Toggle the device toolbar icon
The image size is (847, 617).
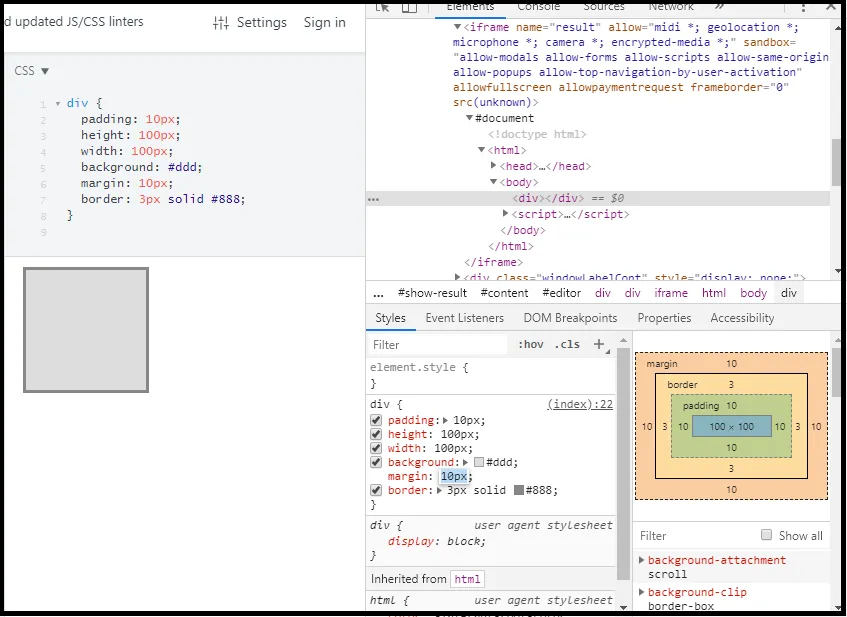(x=410, y=7)
